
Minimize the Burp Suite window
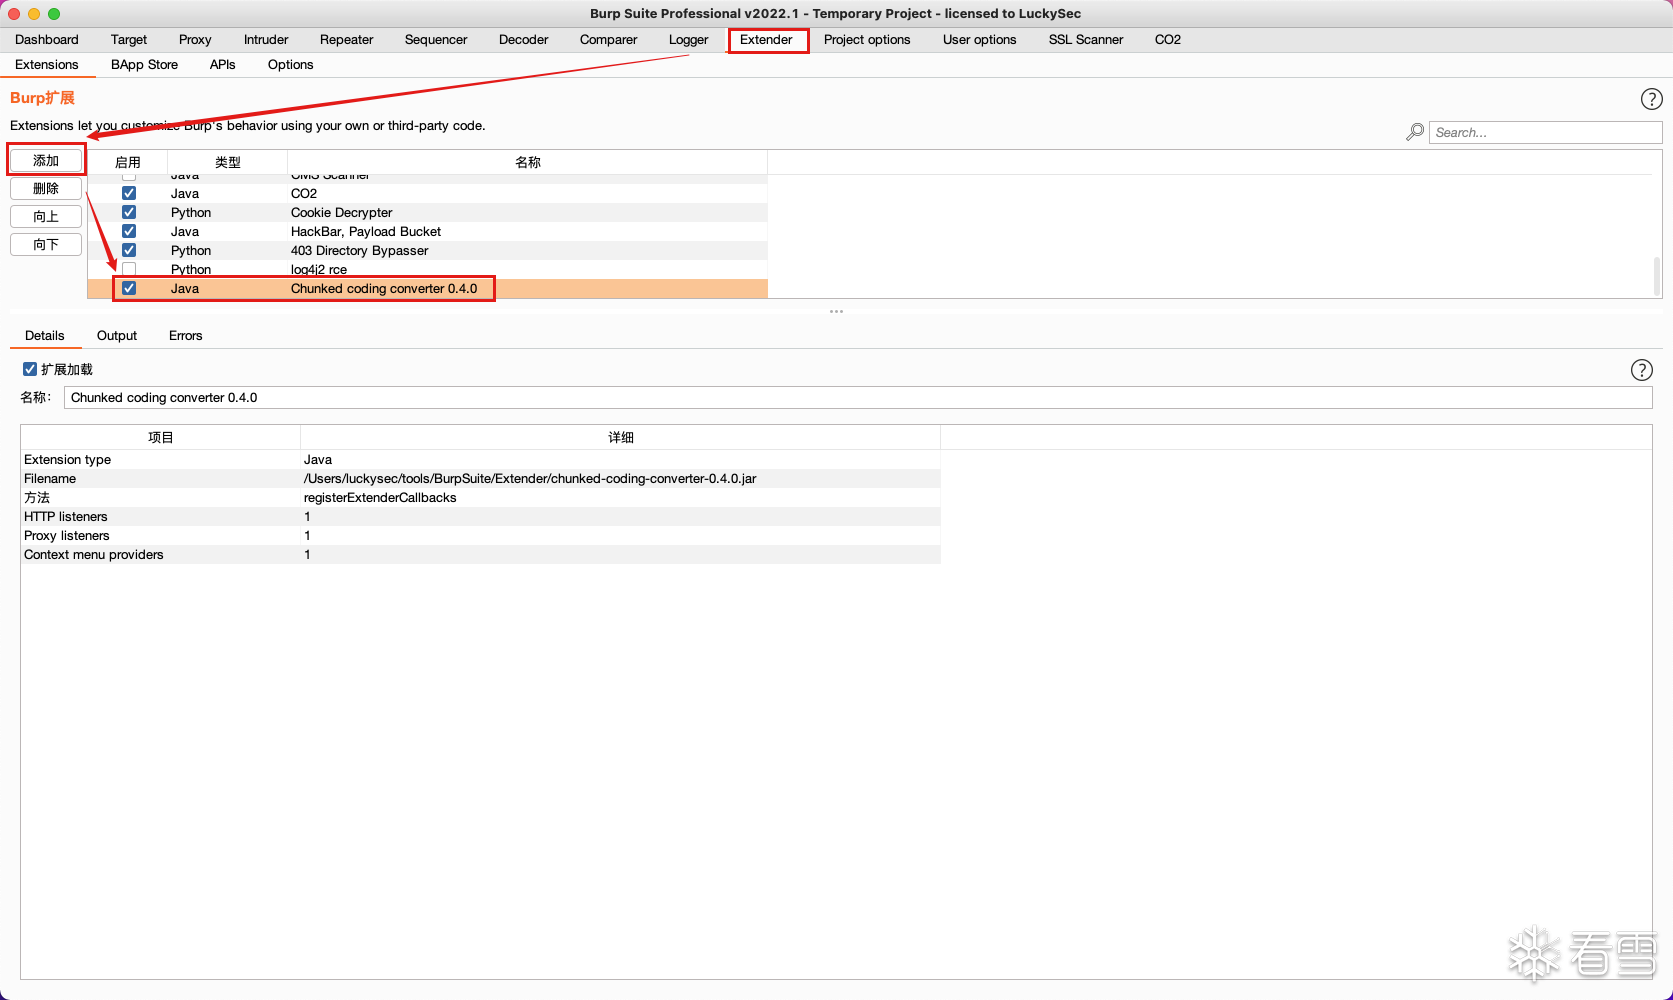34,14
